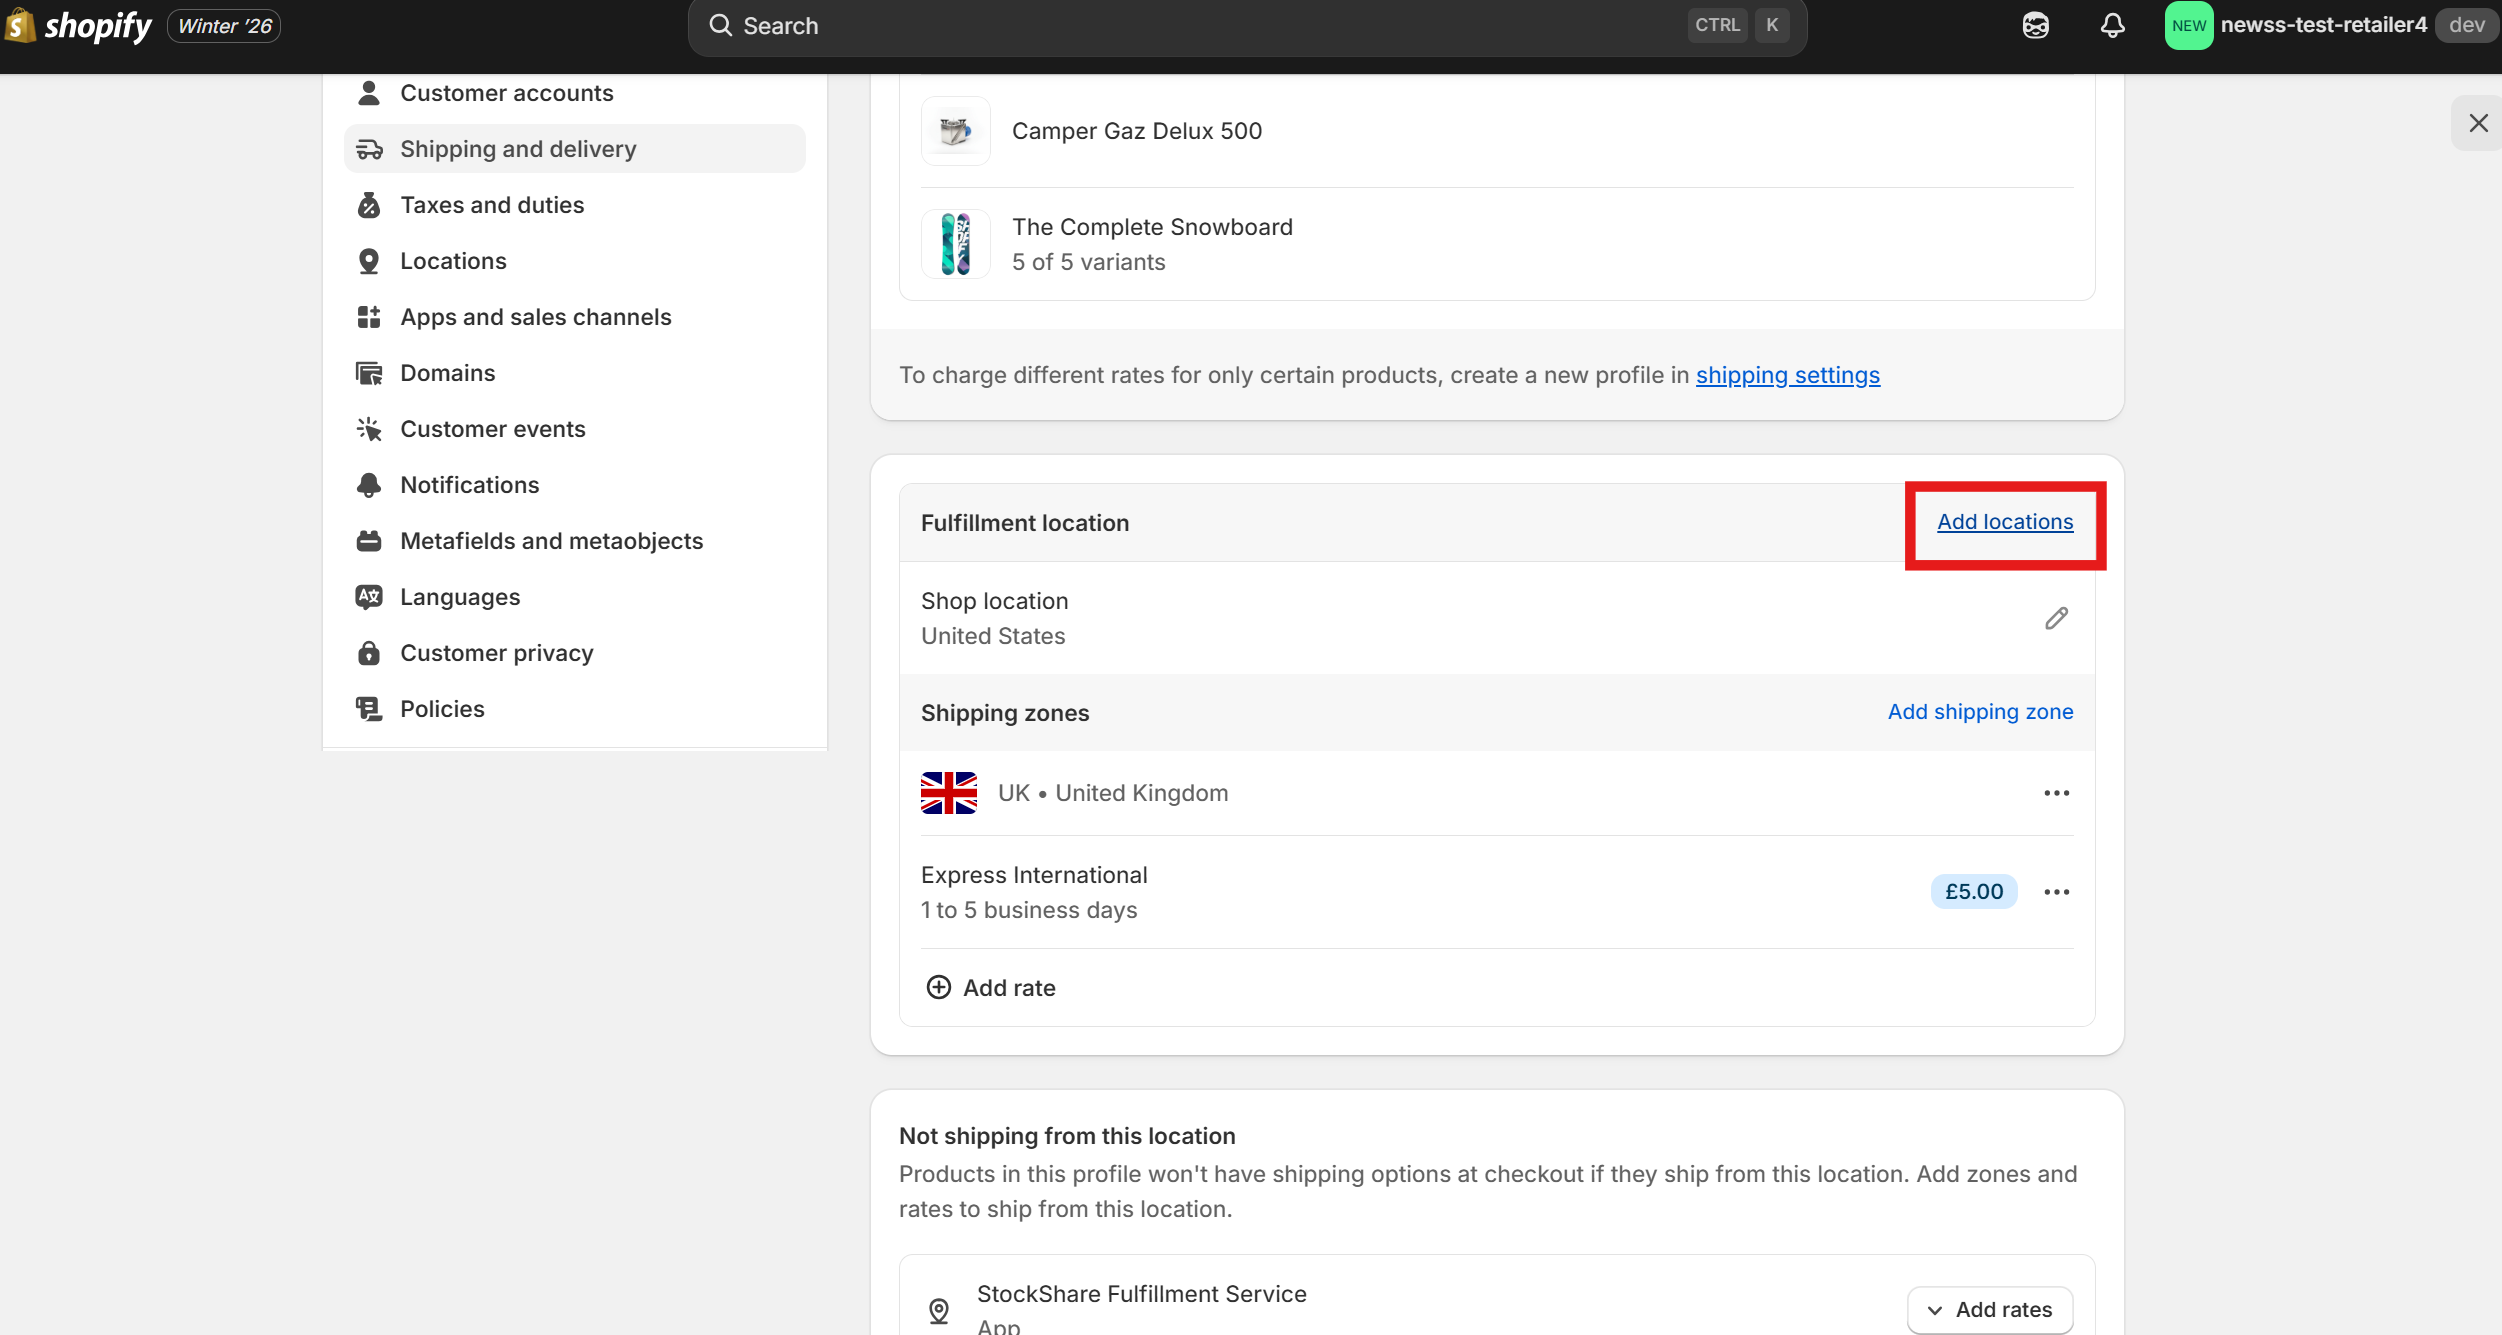Expand the Add rates dropdown for StockShare

point(1990,1309)
